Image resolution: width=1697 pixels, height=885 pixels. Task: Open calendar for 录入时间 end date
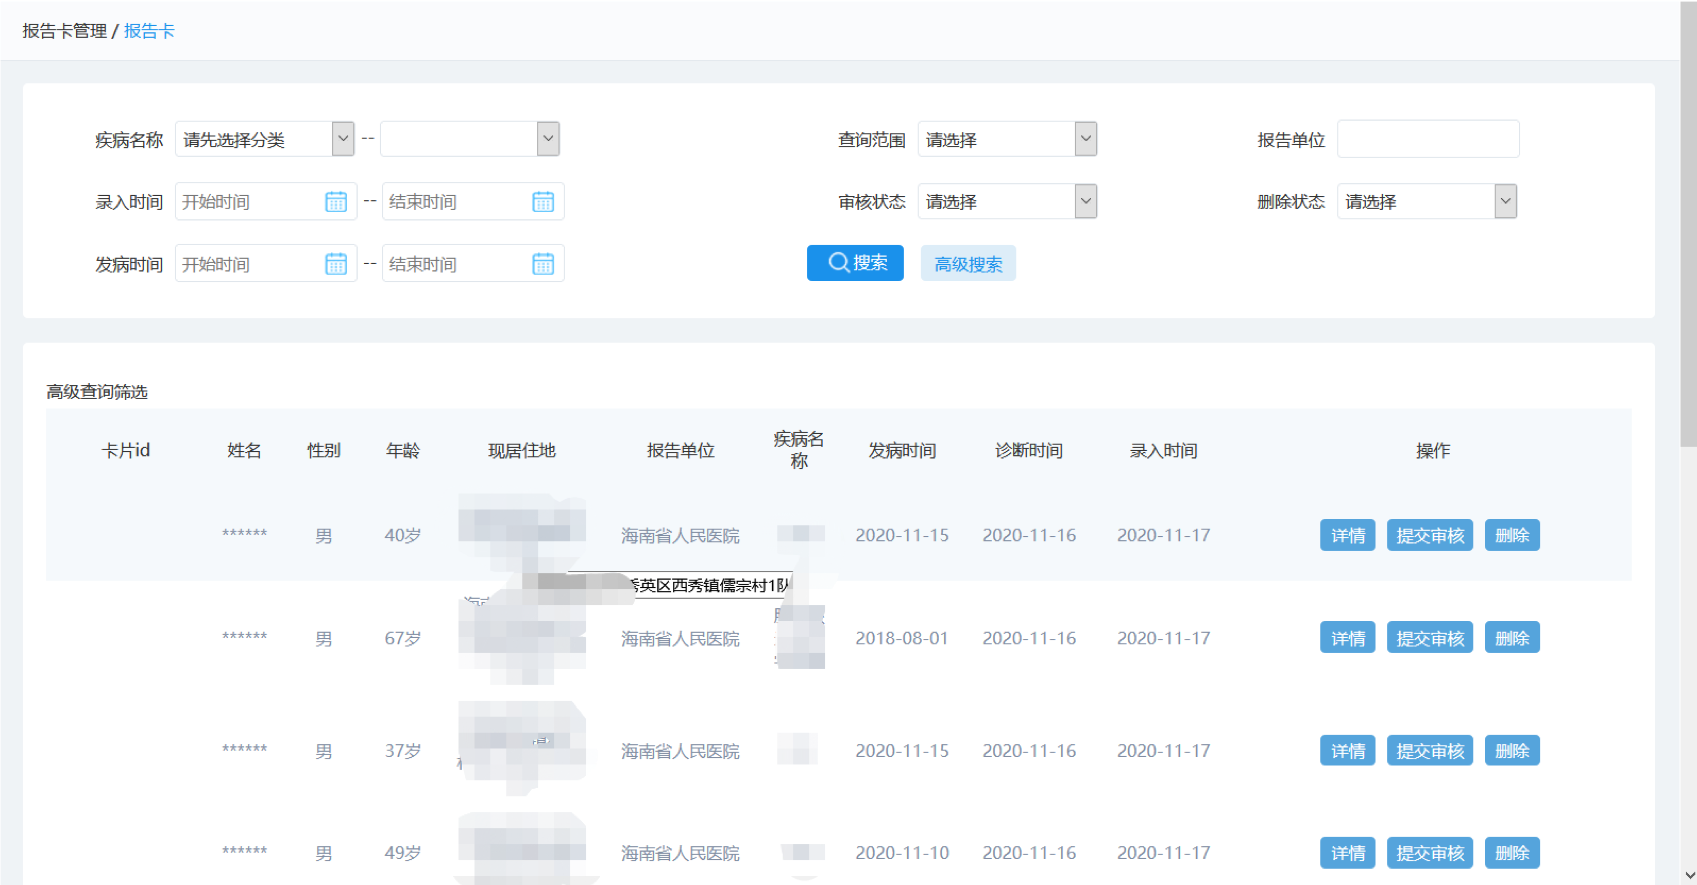pos(543,202)
